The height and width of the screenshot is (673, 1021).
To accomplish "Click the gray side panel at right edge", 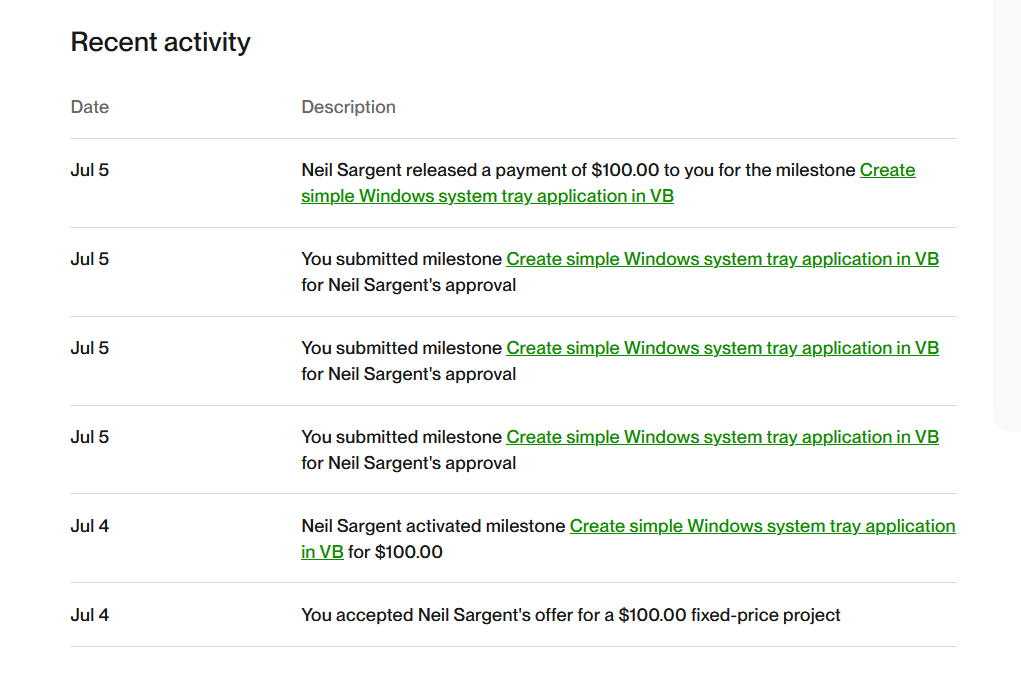I will tap(1006, 200).
